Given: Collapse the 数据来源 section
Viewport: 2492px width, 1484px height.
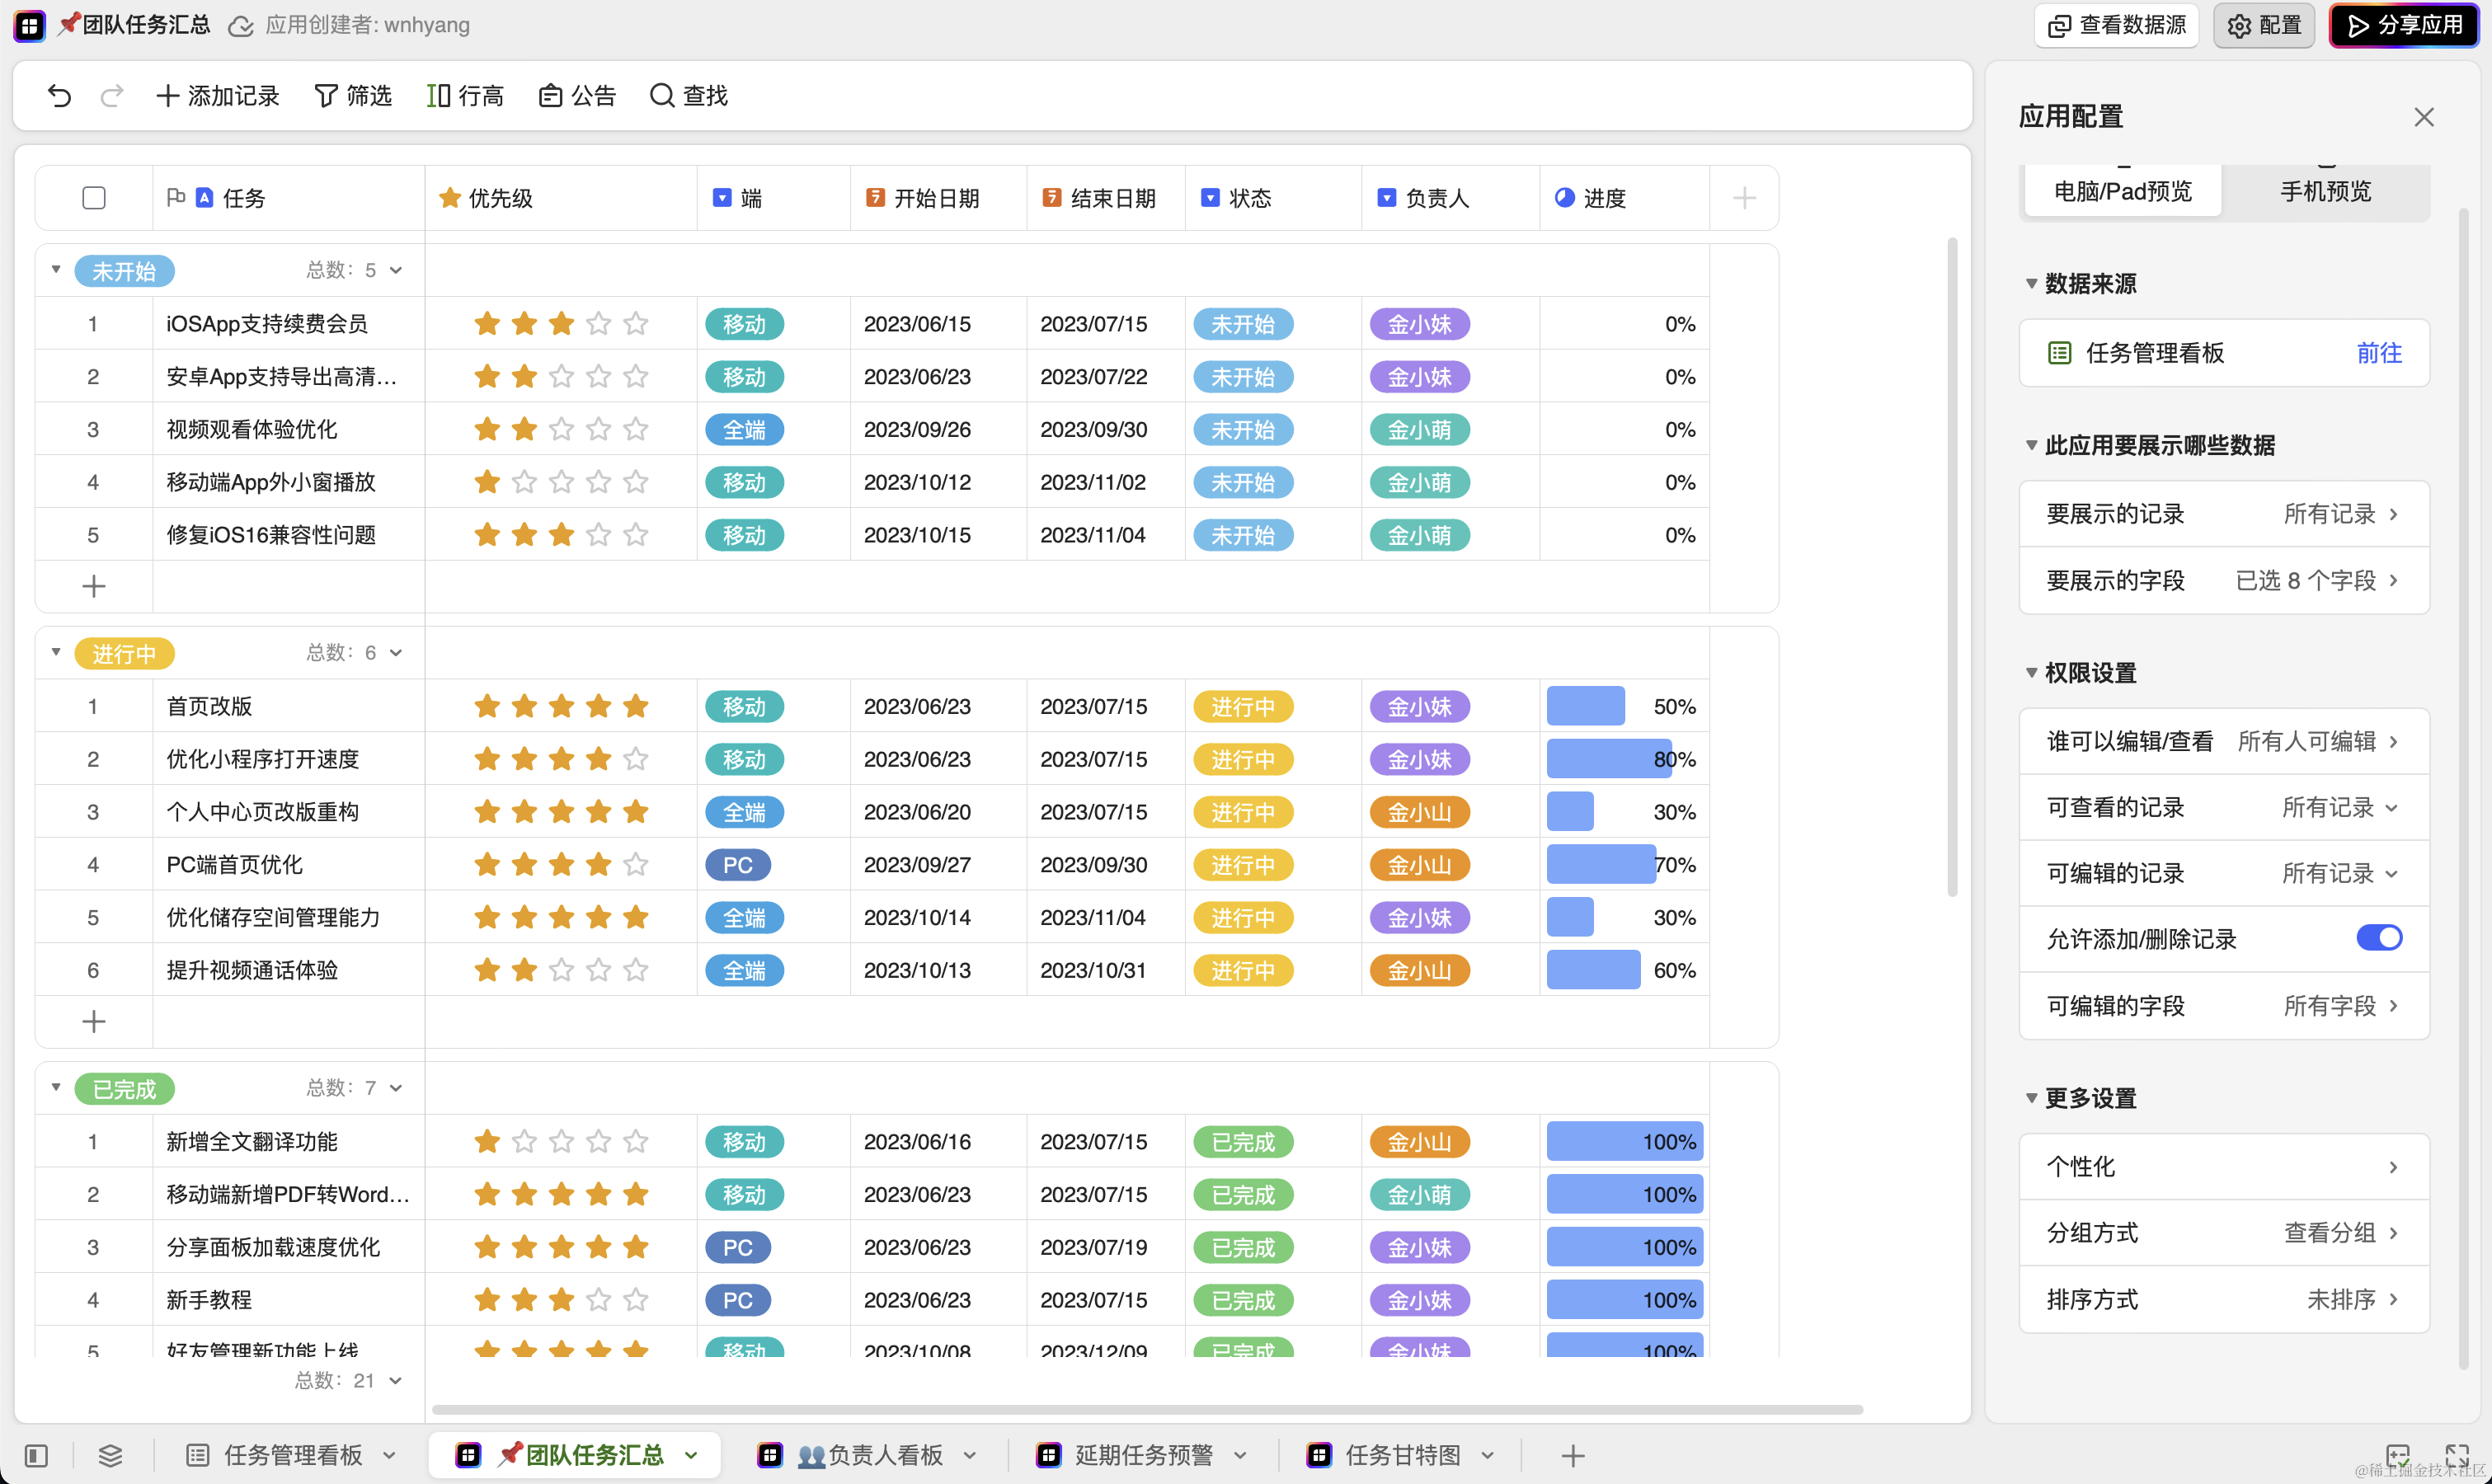Looking at the screenshot, I should [2031, 284].
